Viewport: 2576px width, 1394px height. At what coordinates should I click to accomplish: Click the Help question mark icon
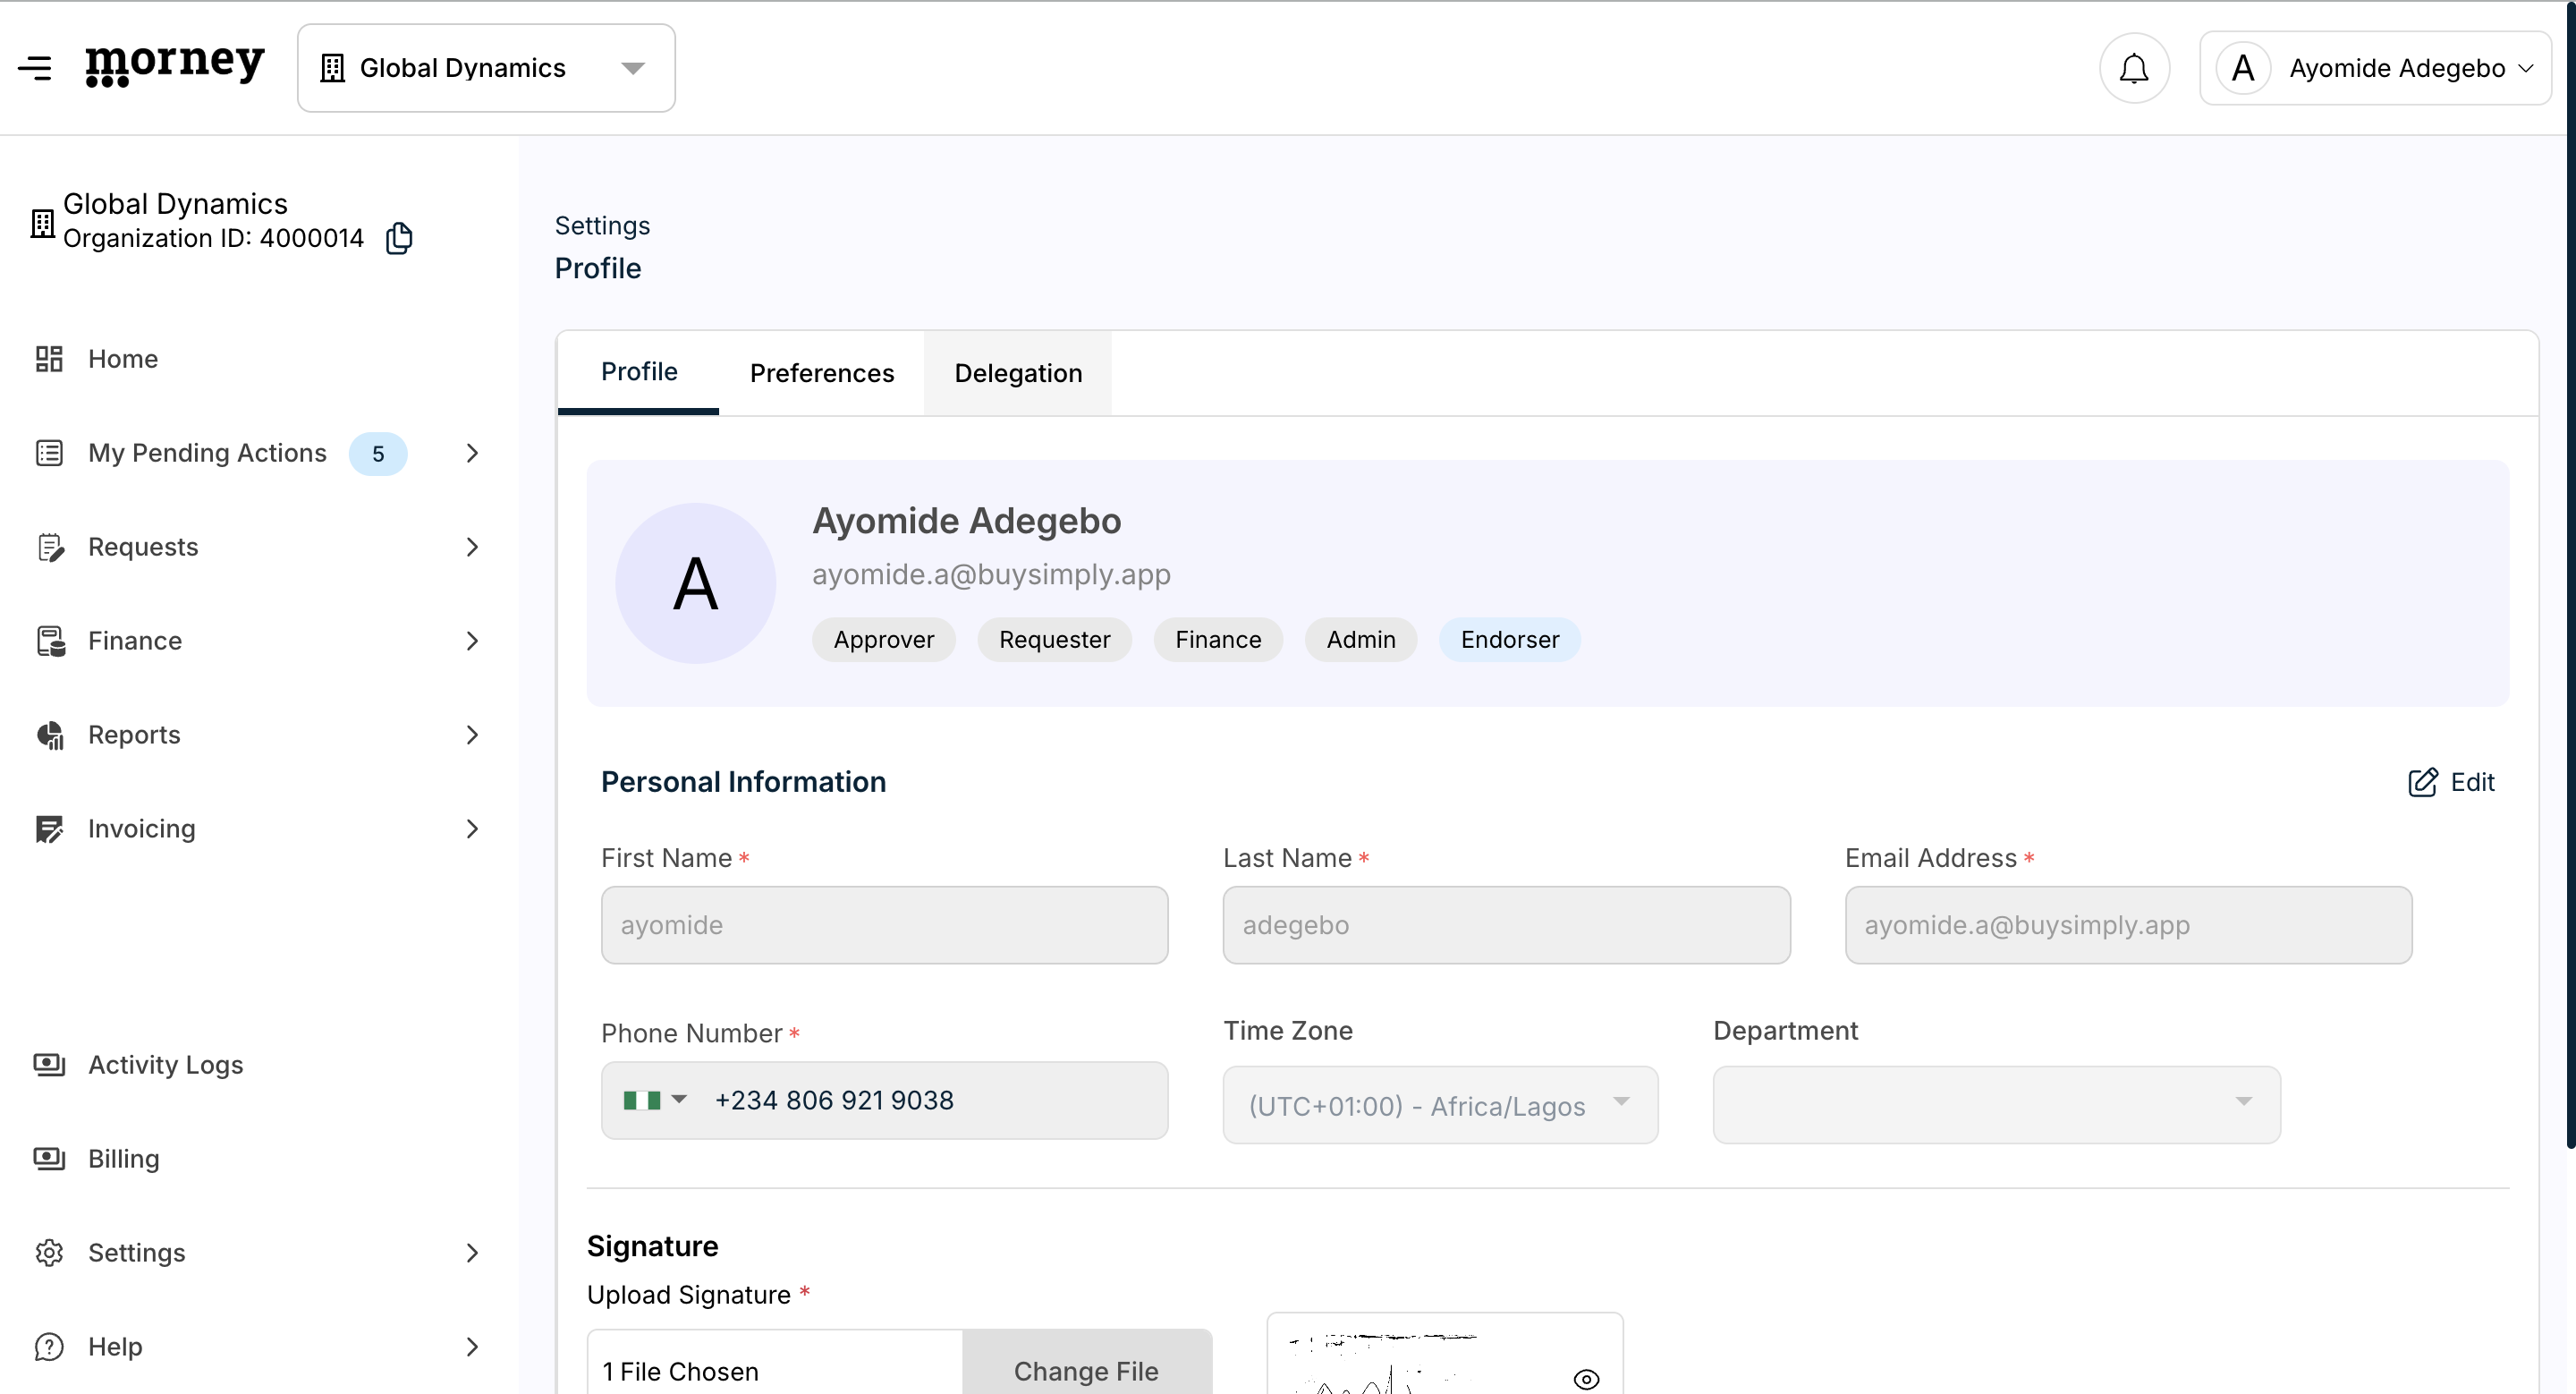(x=49, y=1347)
